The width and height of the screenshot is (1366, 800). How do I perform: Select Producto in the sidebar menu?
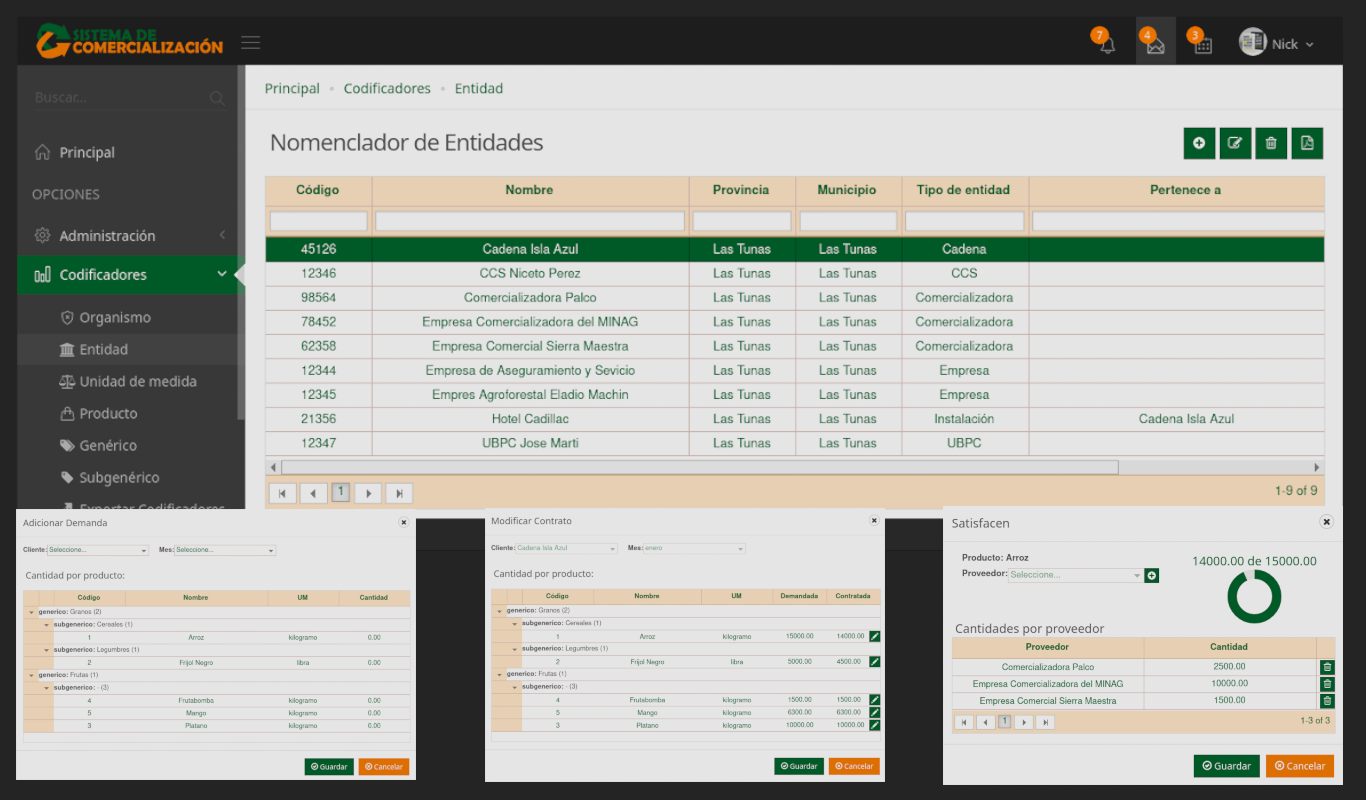point(108,413)
